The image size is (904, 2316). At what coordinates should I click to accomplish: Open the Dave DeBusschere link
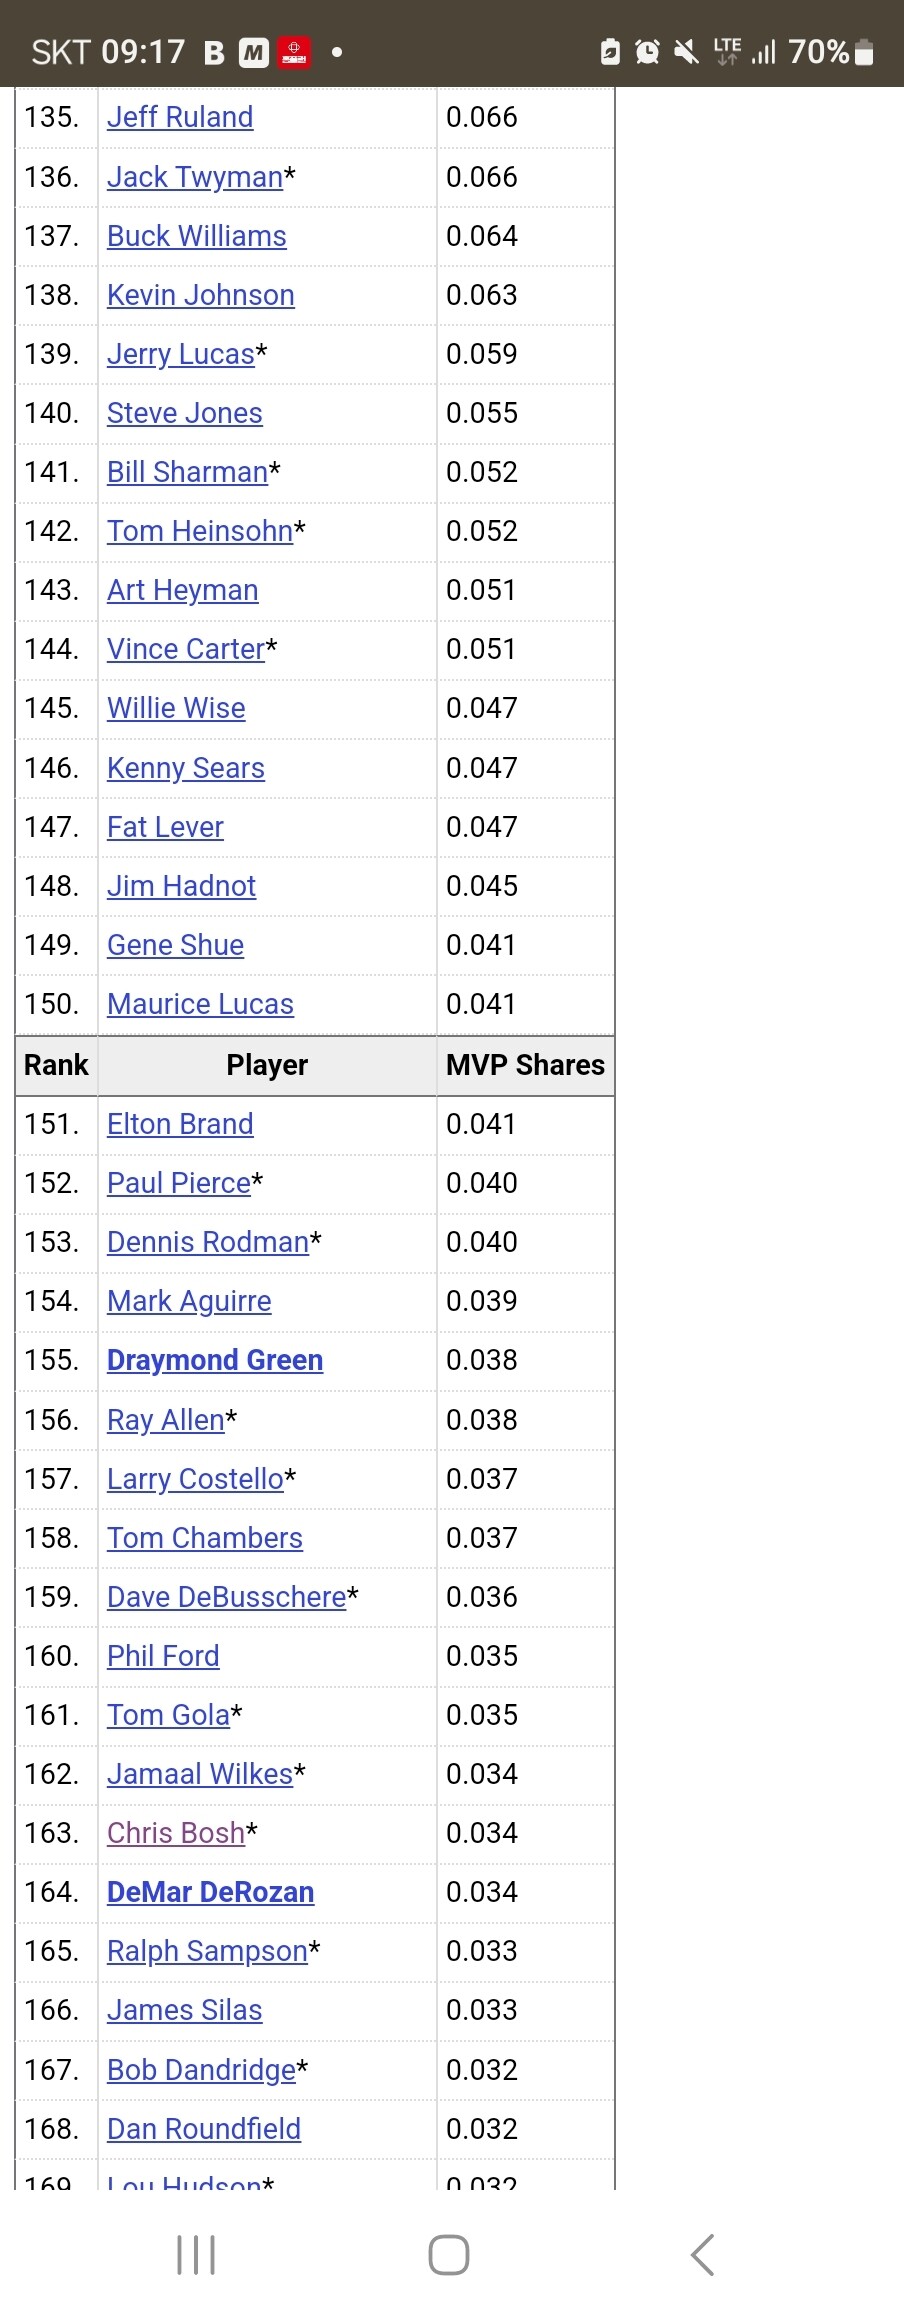click(x=227, y=1597)
